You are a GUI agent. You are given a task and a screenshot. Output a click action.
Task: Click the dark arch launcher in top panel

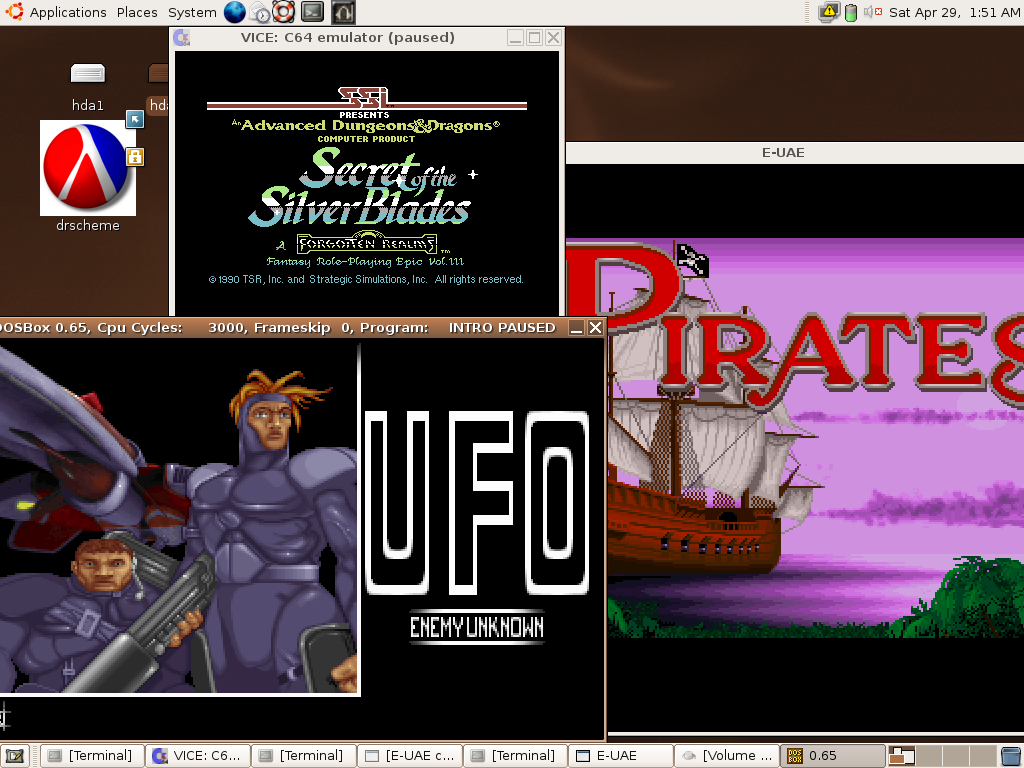pos(343,12)
